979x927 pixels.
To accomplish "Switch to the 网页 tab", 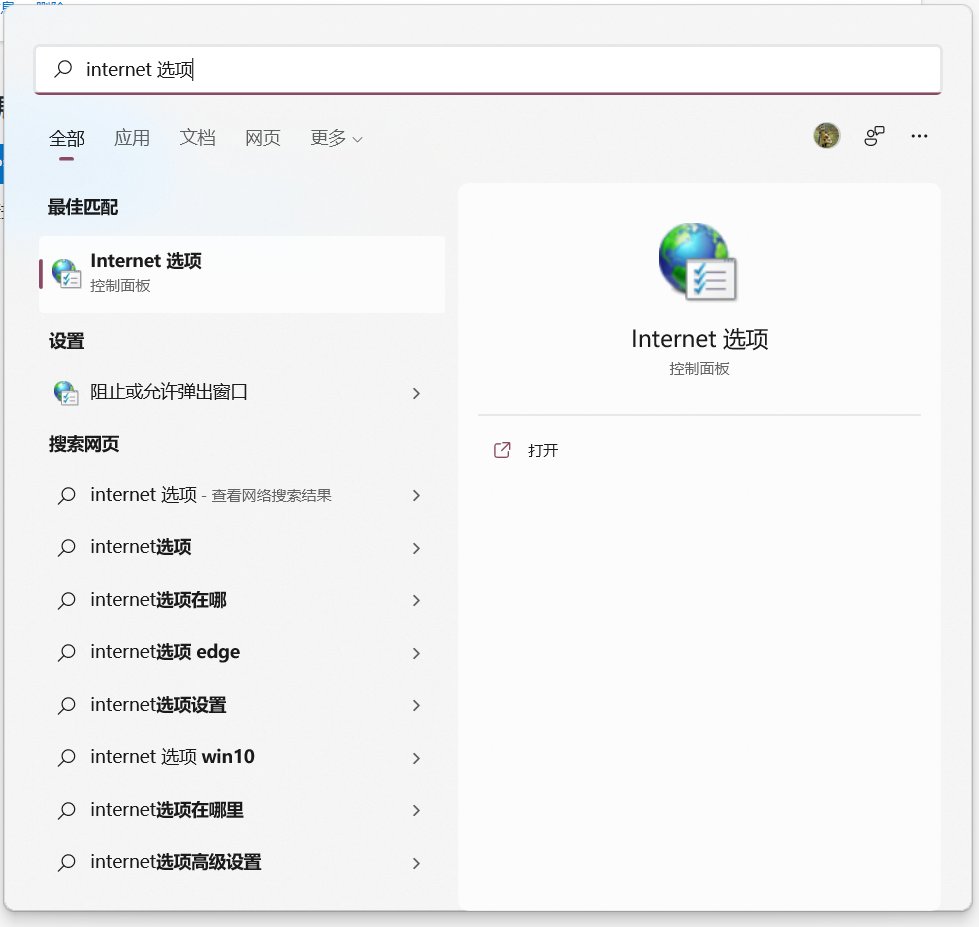I will 262,138.
